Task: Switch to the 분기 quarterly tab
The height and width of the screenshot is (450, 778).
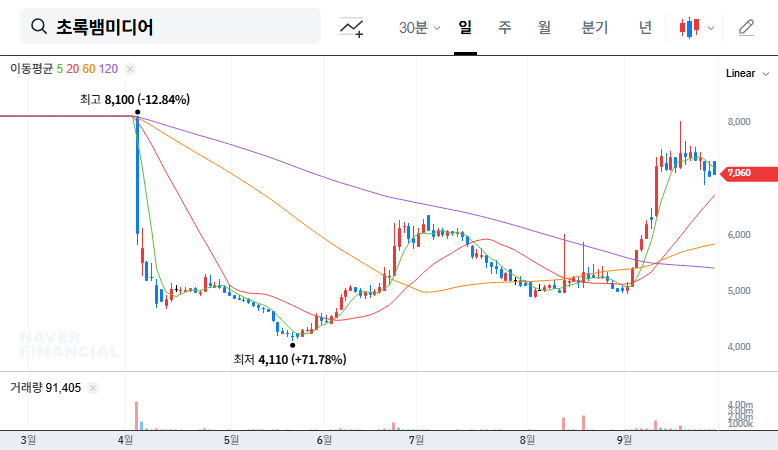Action: click(x=594, y=27)
